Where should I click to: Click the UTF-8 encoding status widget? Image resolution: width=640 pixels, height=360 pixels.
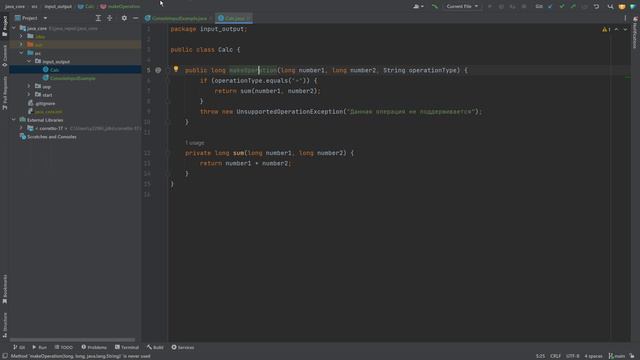tap(572, 356)
